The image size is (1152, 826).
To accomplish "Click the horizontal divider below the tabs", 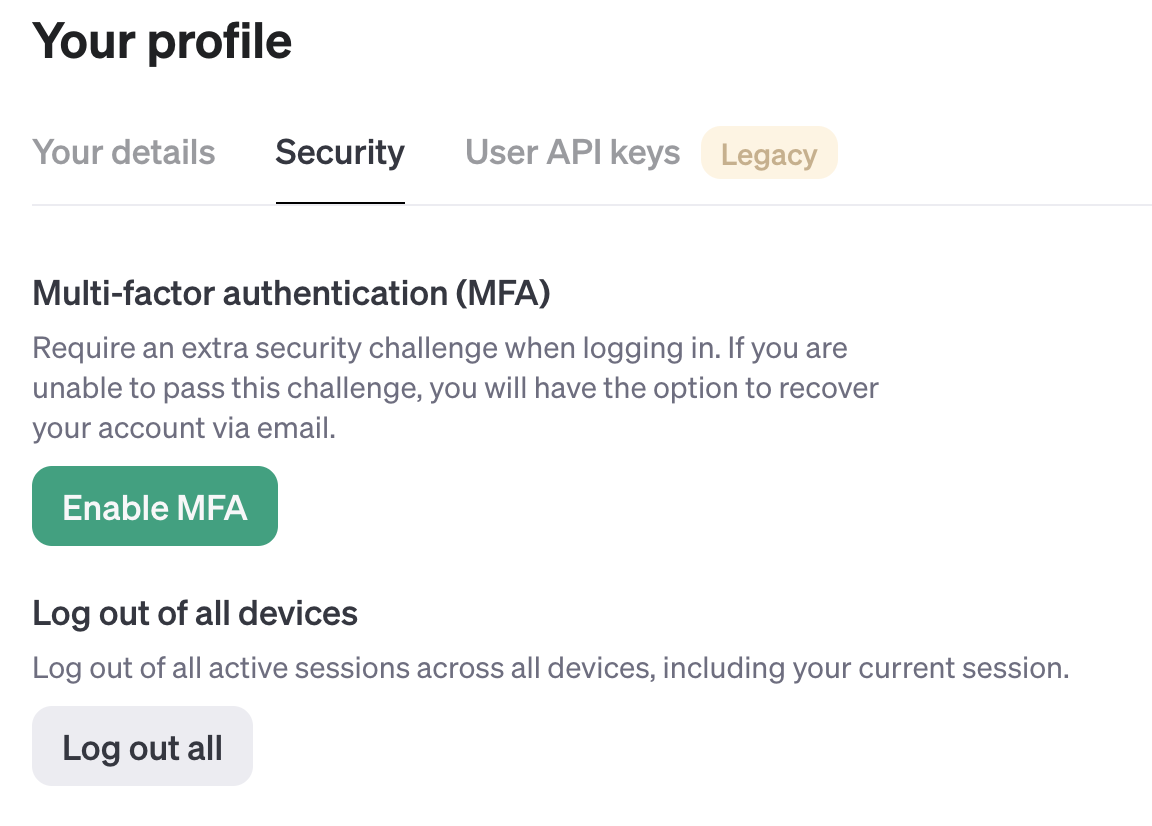I will 591,204.
